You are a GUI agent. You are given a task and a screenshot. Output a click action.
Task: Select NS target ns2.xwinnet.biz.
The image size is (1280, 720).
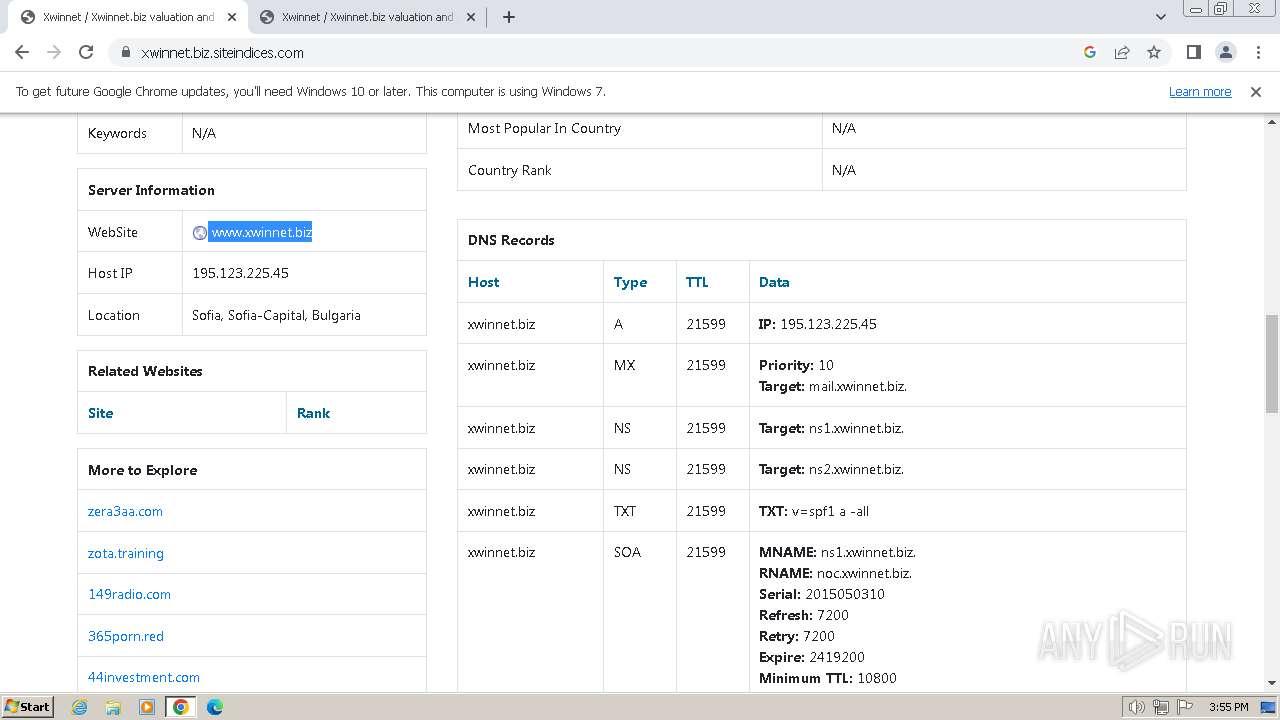coord(856,469)
